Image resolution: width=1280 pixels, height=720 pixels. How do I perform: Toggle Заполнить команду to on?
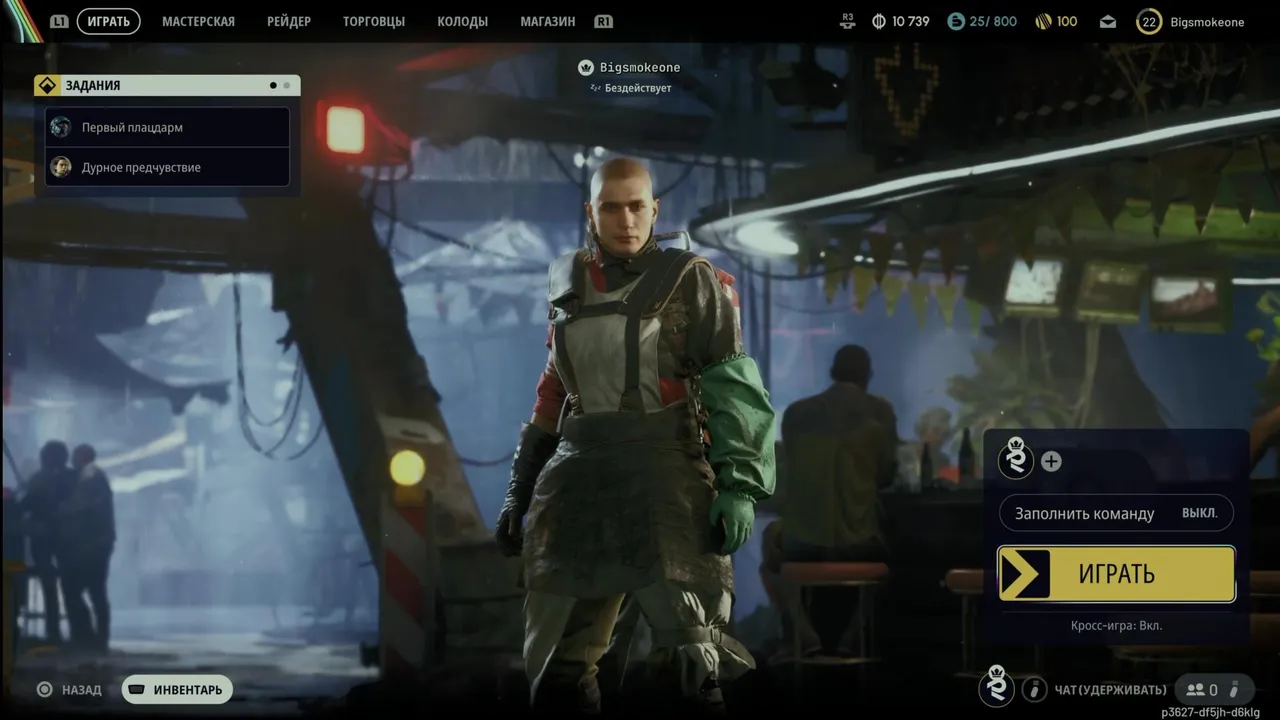(x=1116, y=513)
